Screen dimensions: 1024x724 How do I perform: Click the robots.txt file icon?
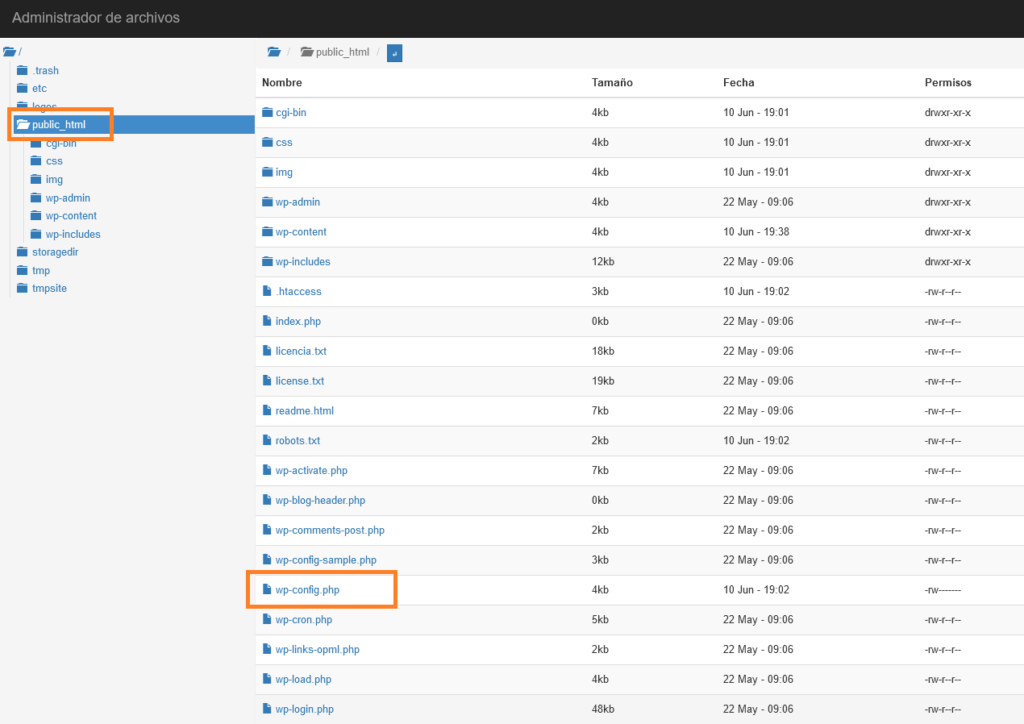click(x=267, y=440)
